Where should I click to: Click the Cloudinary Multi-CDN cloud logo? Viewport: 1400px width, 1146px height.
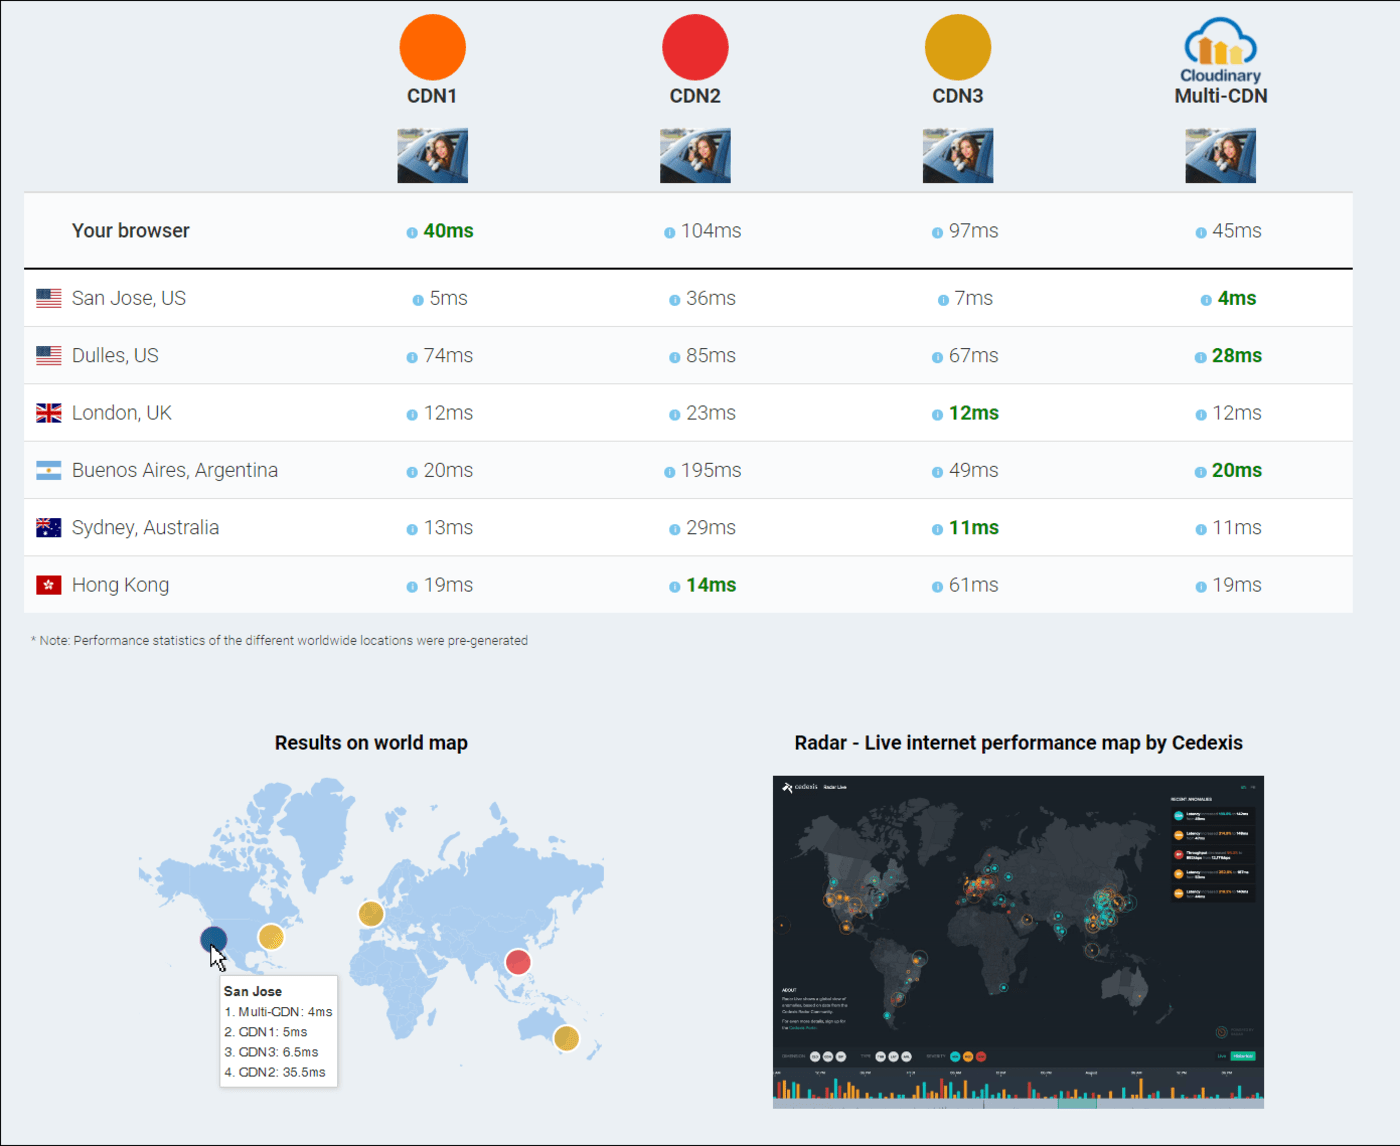click(x=1220, y=50)
